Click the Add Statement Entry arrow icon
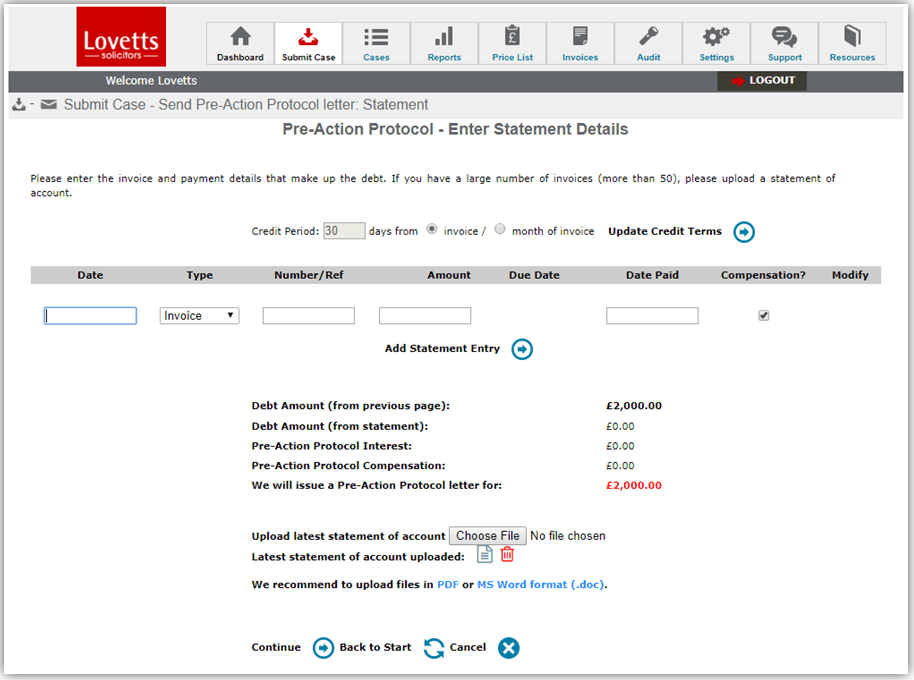Screen dimensions: 914x680 point(522,349)
